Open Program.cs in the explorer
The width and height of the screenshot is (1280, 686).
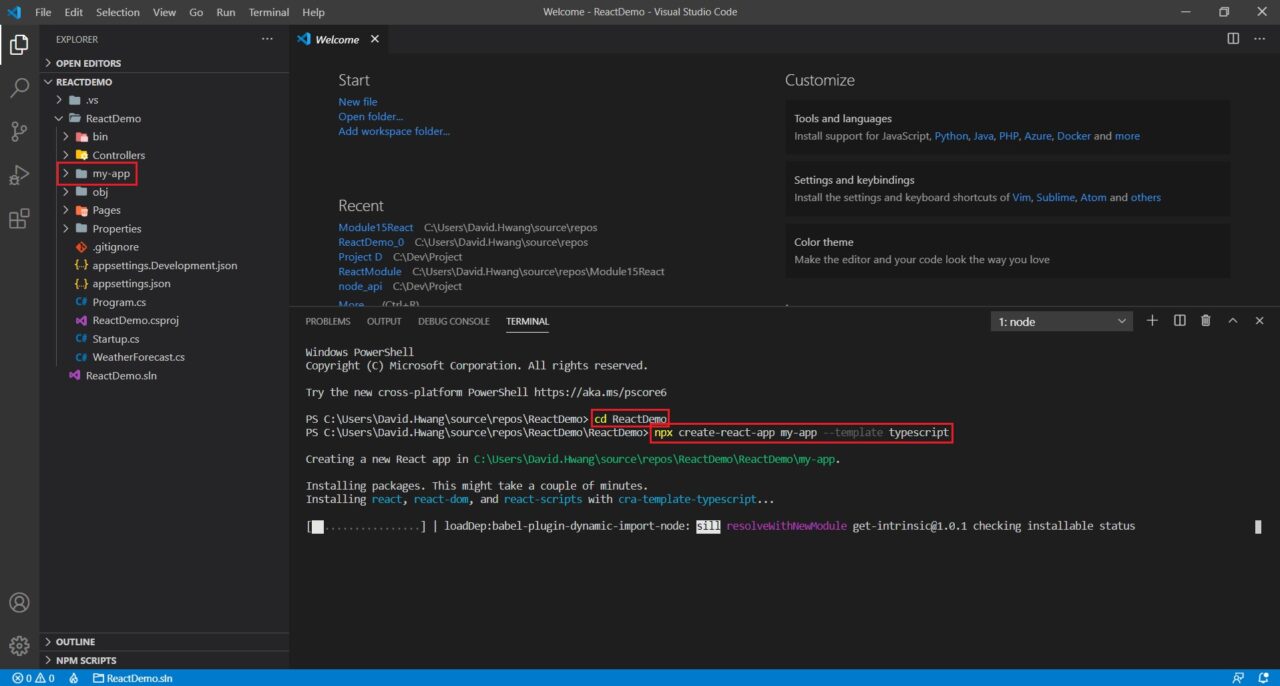[x=119, y=302]
